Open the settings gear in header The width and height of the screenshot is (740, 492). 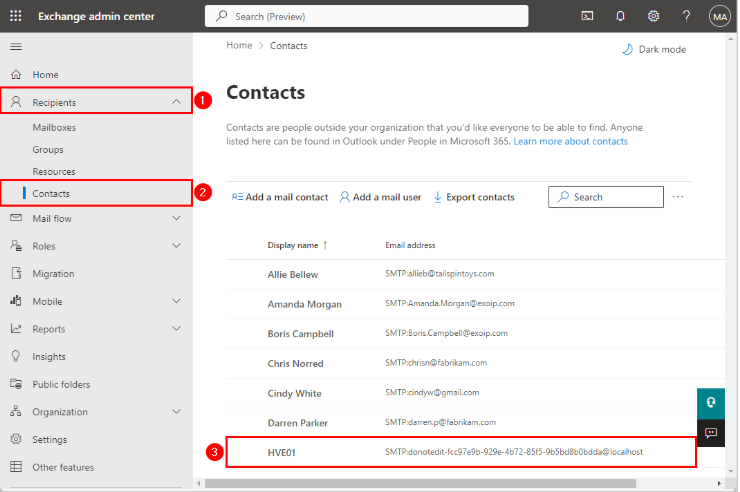[x=653, y=16]
